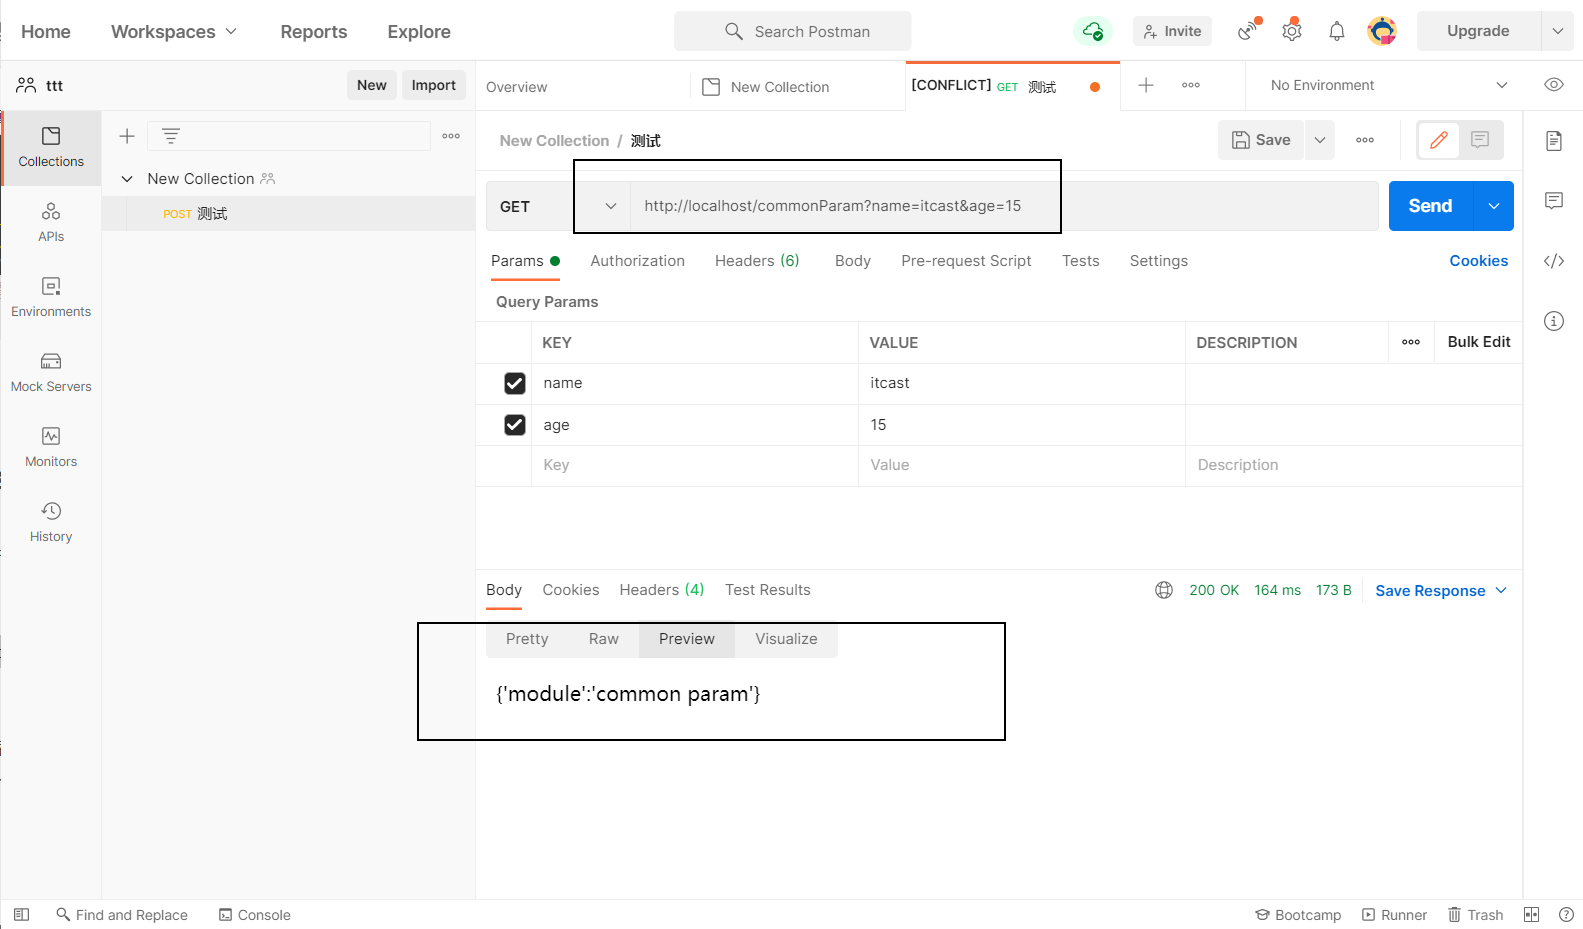Uncheck the age parameter checkbox
Screen dimensions: 1583x929
coord(515,425)
